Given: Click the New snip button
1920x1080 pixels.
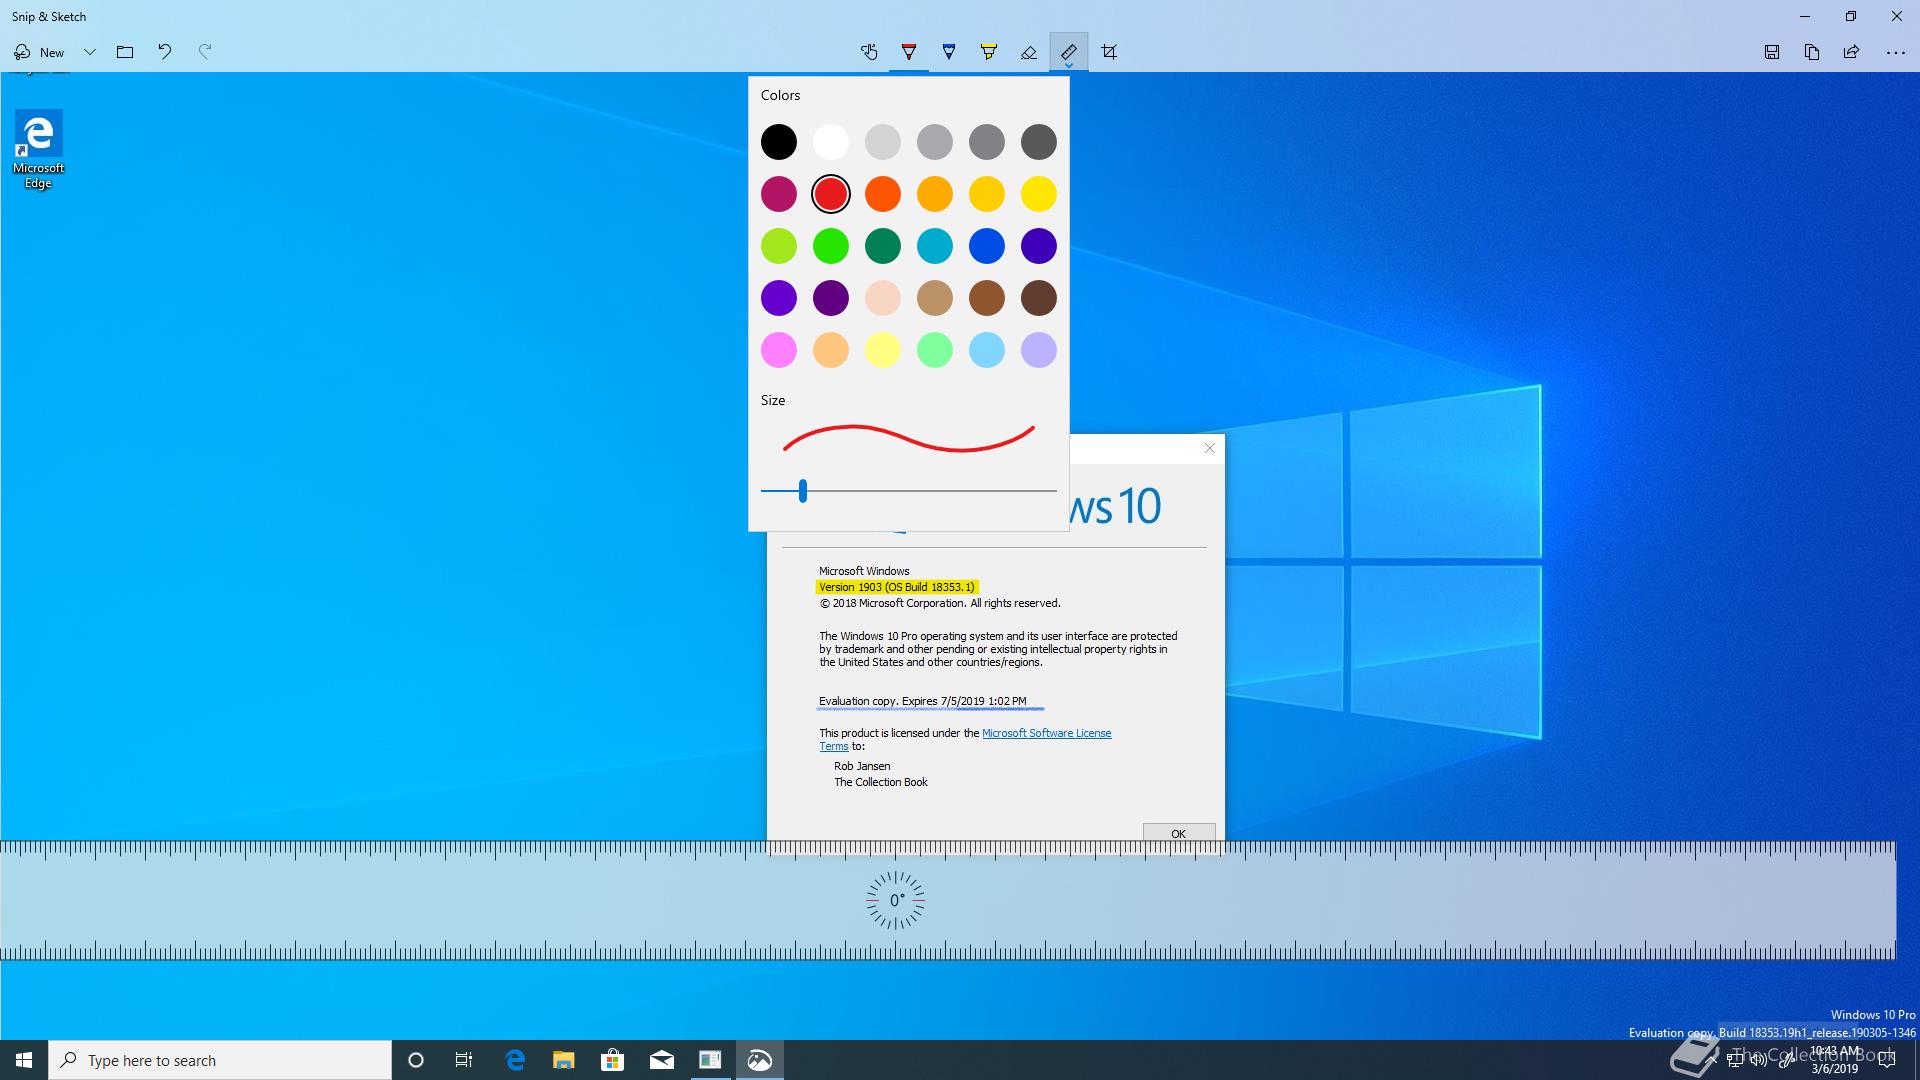Looking at the screenshot, I should [40, 52].
